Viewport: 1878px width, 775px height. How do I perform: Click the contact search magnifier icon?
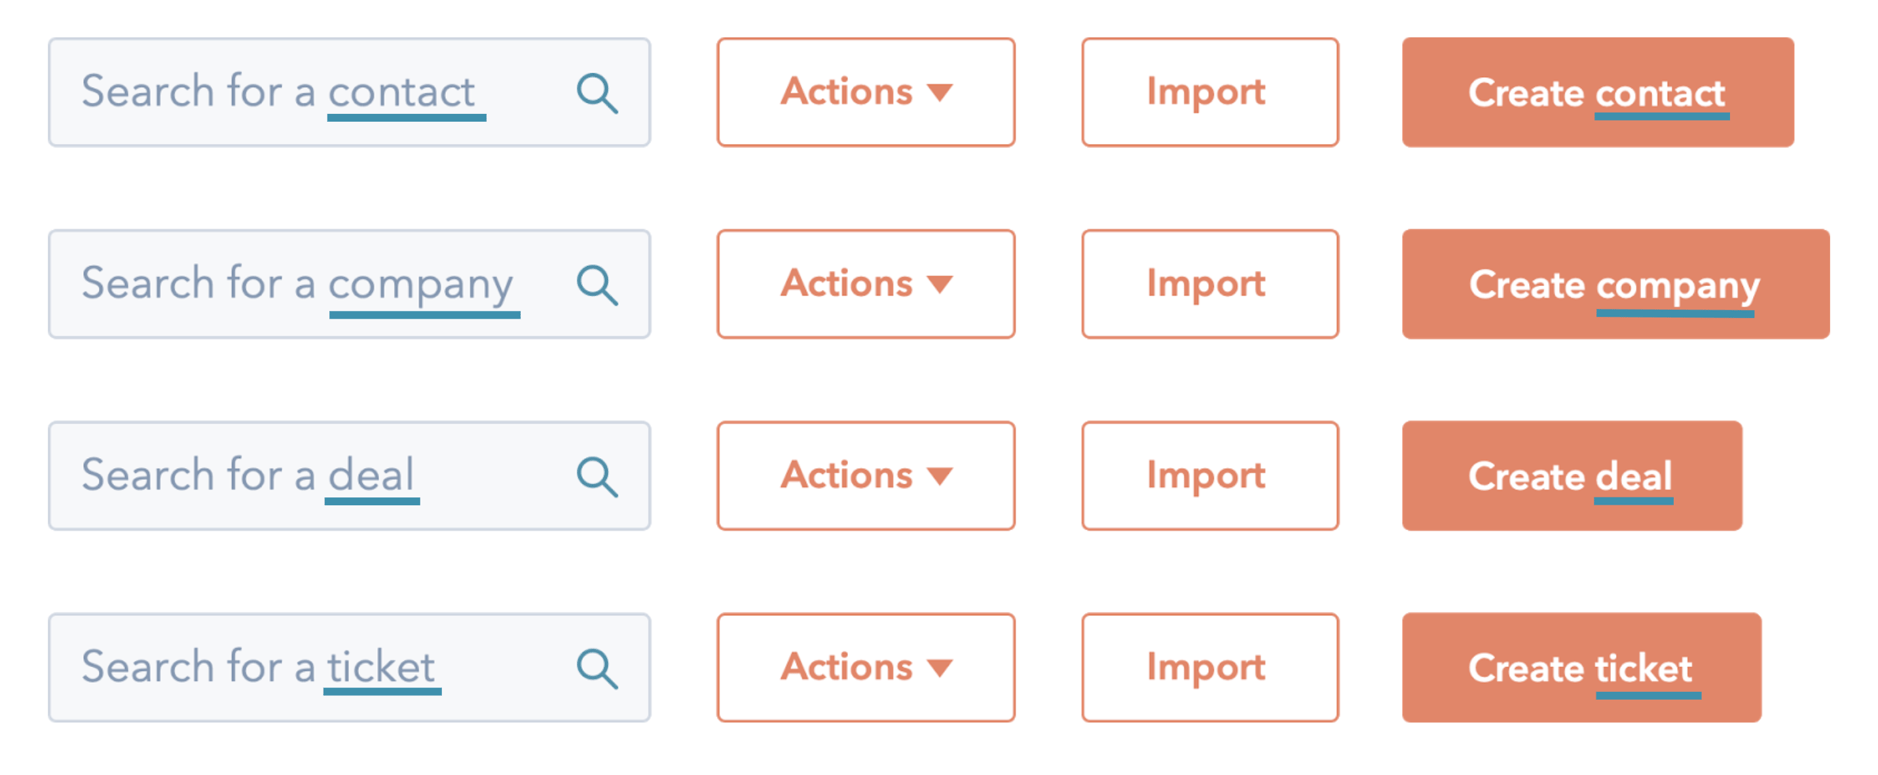click(597, 92)
